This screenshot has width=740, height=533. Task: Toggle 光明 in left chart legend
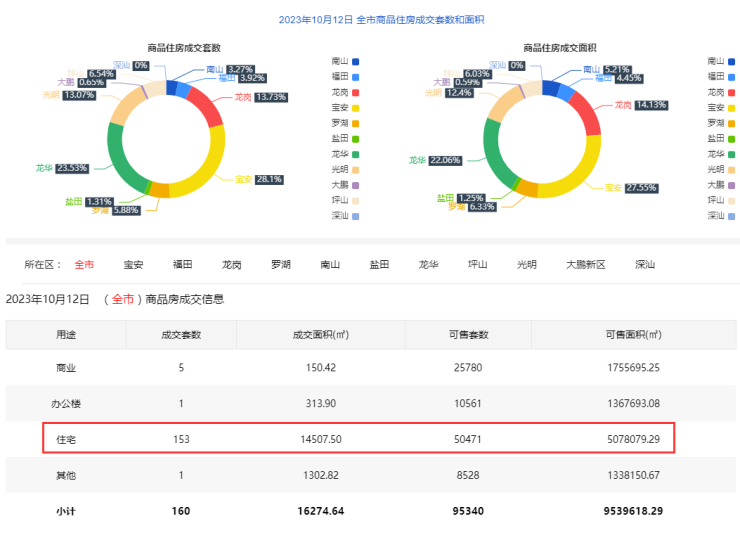pos(344,169)
